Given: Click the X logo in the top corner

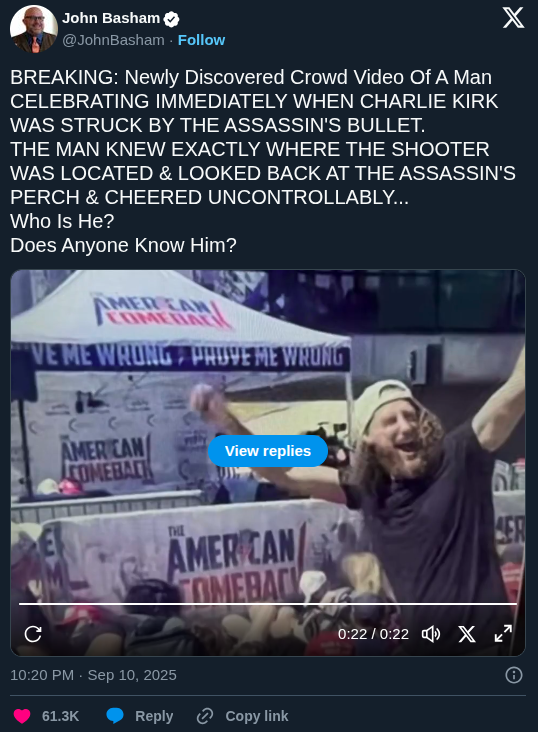Looking at the screenshot, I should click(x=513, y=19).
